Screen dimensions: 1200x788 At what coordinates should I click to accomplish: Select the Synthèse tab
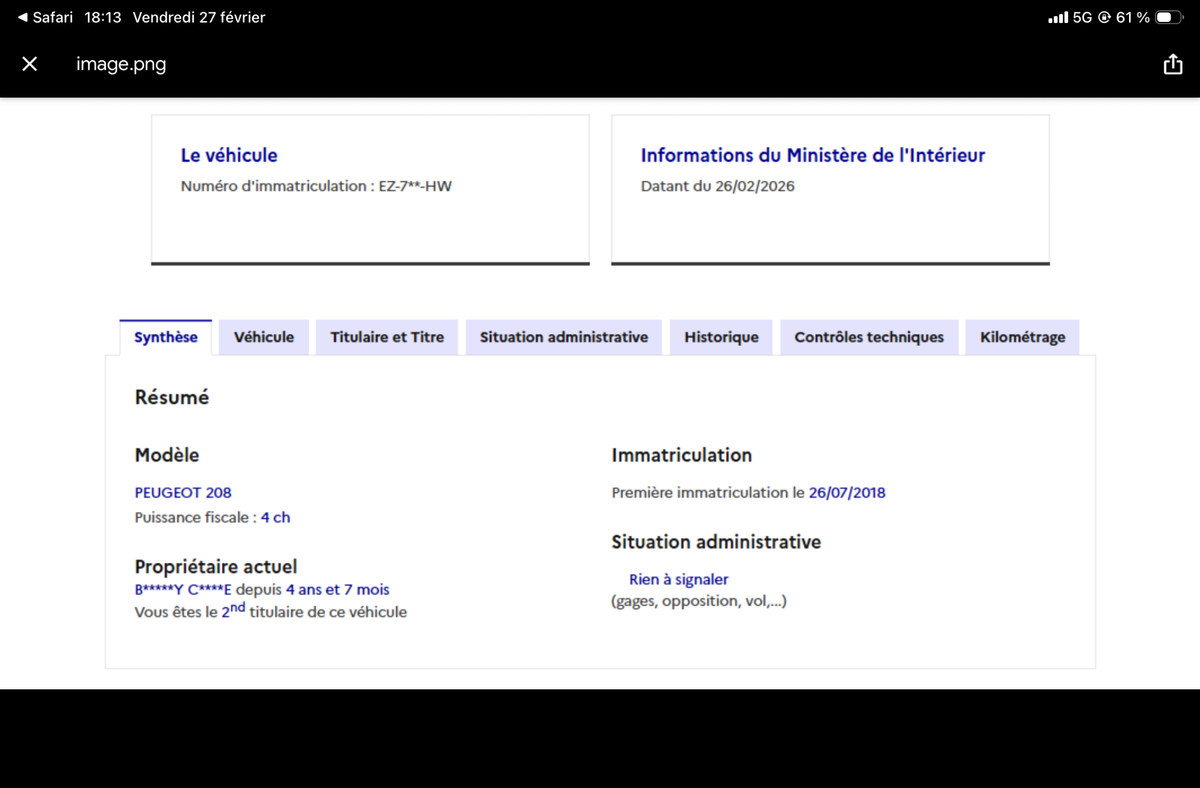166,337
